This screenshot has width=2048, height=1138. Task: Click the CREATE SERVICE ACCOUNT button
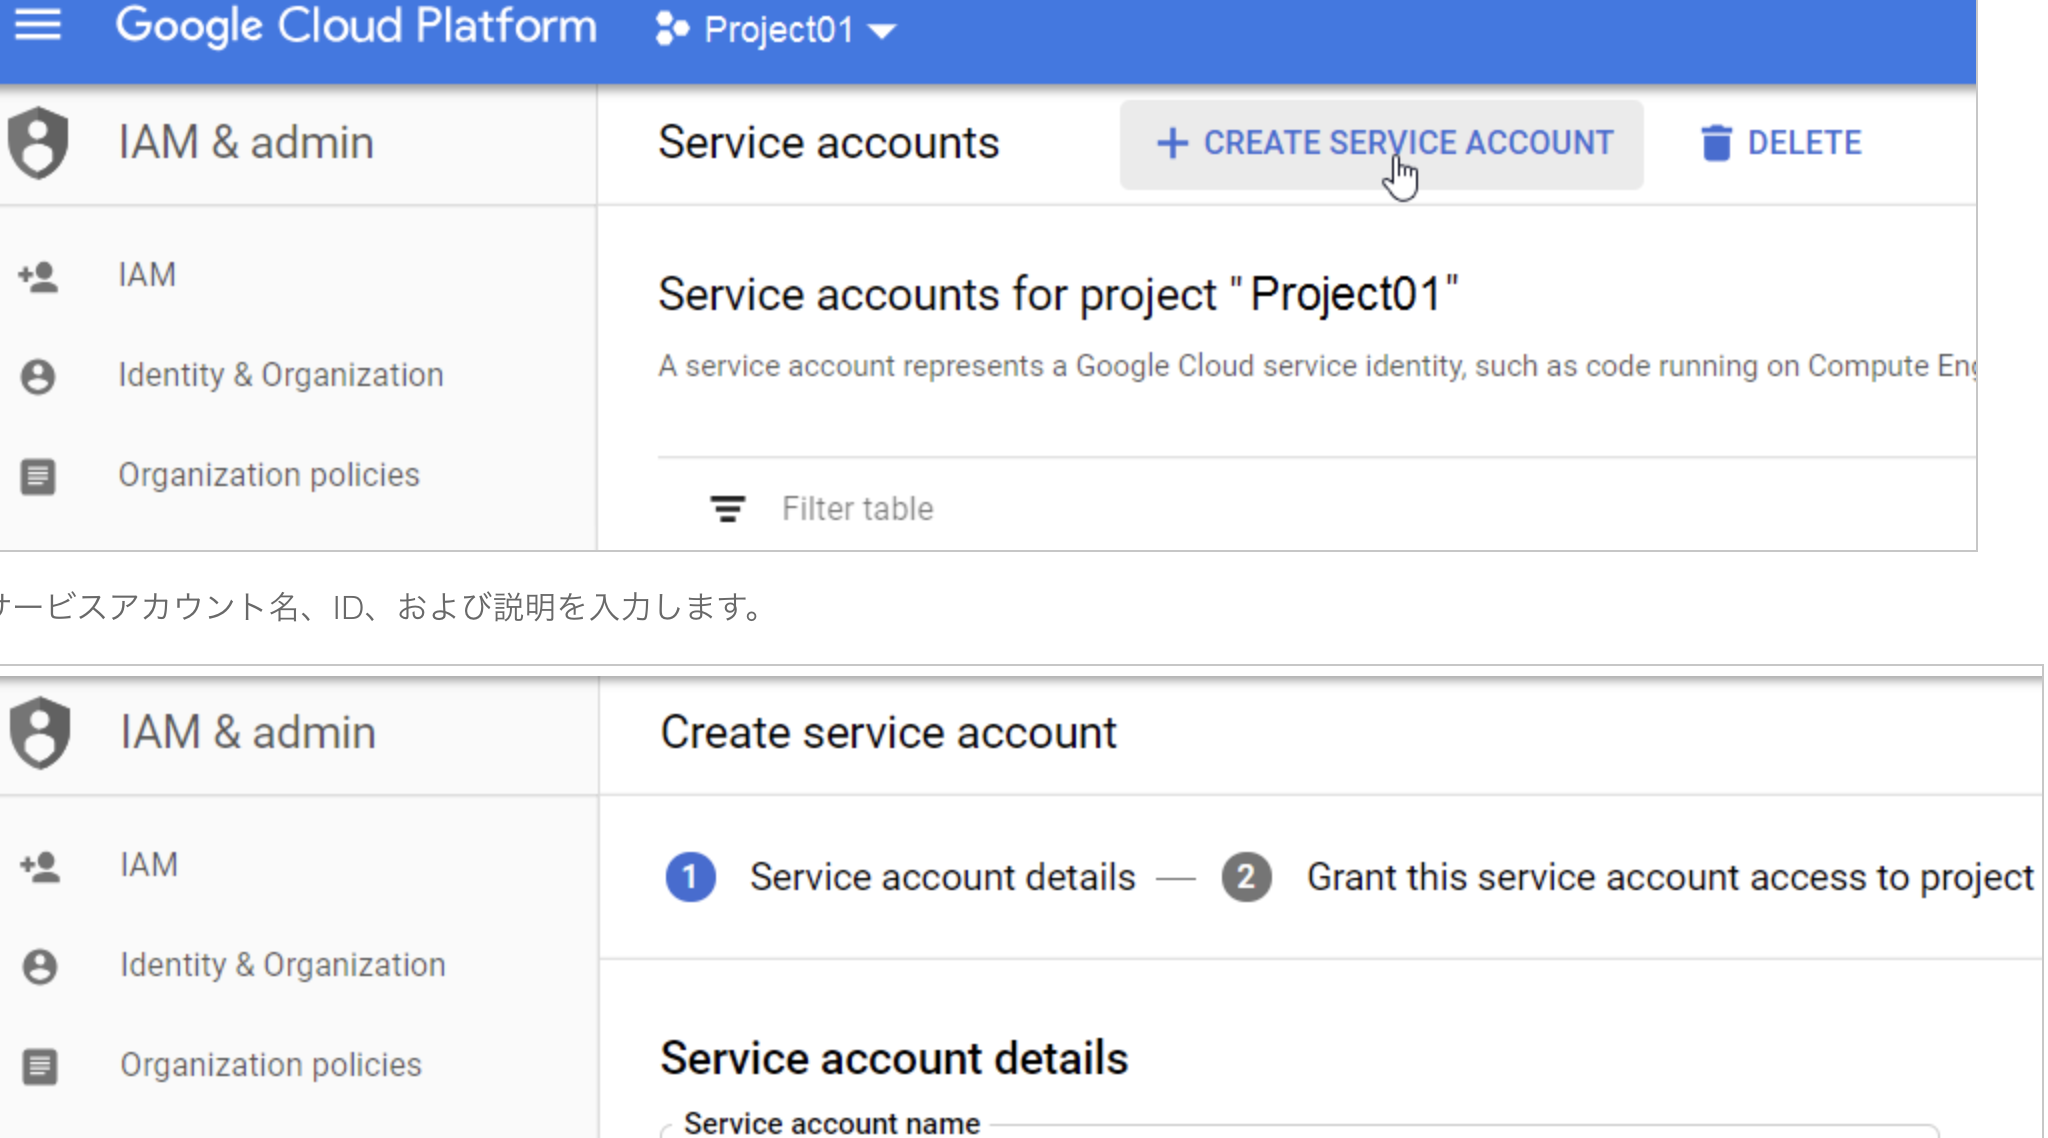pyautogui.click(x=1381, y=144)
